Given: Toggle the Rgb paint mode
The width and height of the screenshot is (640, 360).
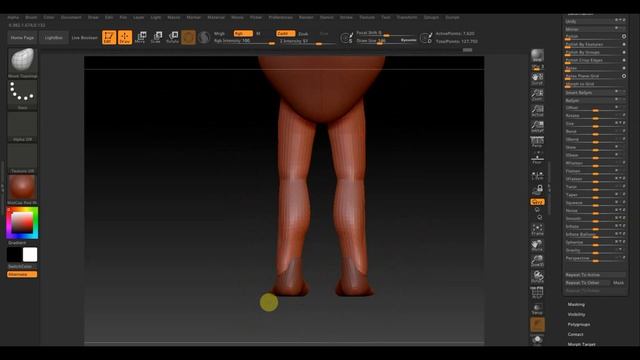Looking at the screenshot, I should click(243, 33).
